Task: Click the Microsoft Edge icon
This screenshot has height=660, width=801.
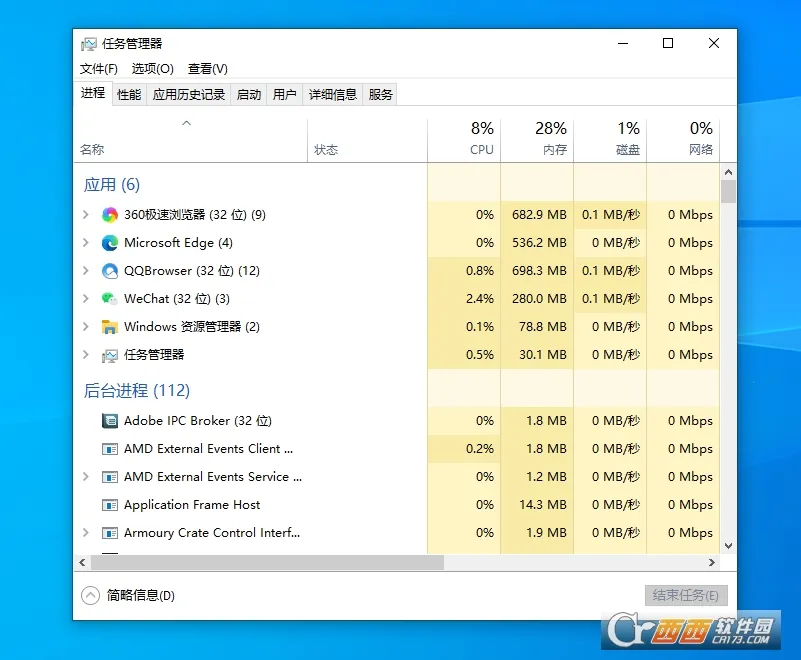Action: (110, 243)
